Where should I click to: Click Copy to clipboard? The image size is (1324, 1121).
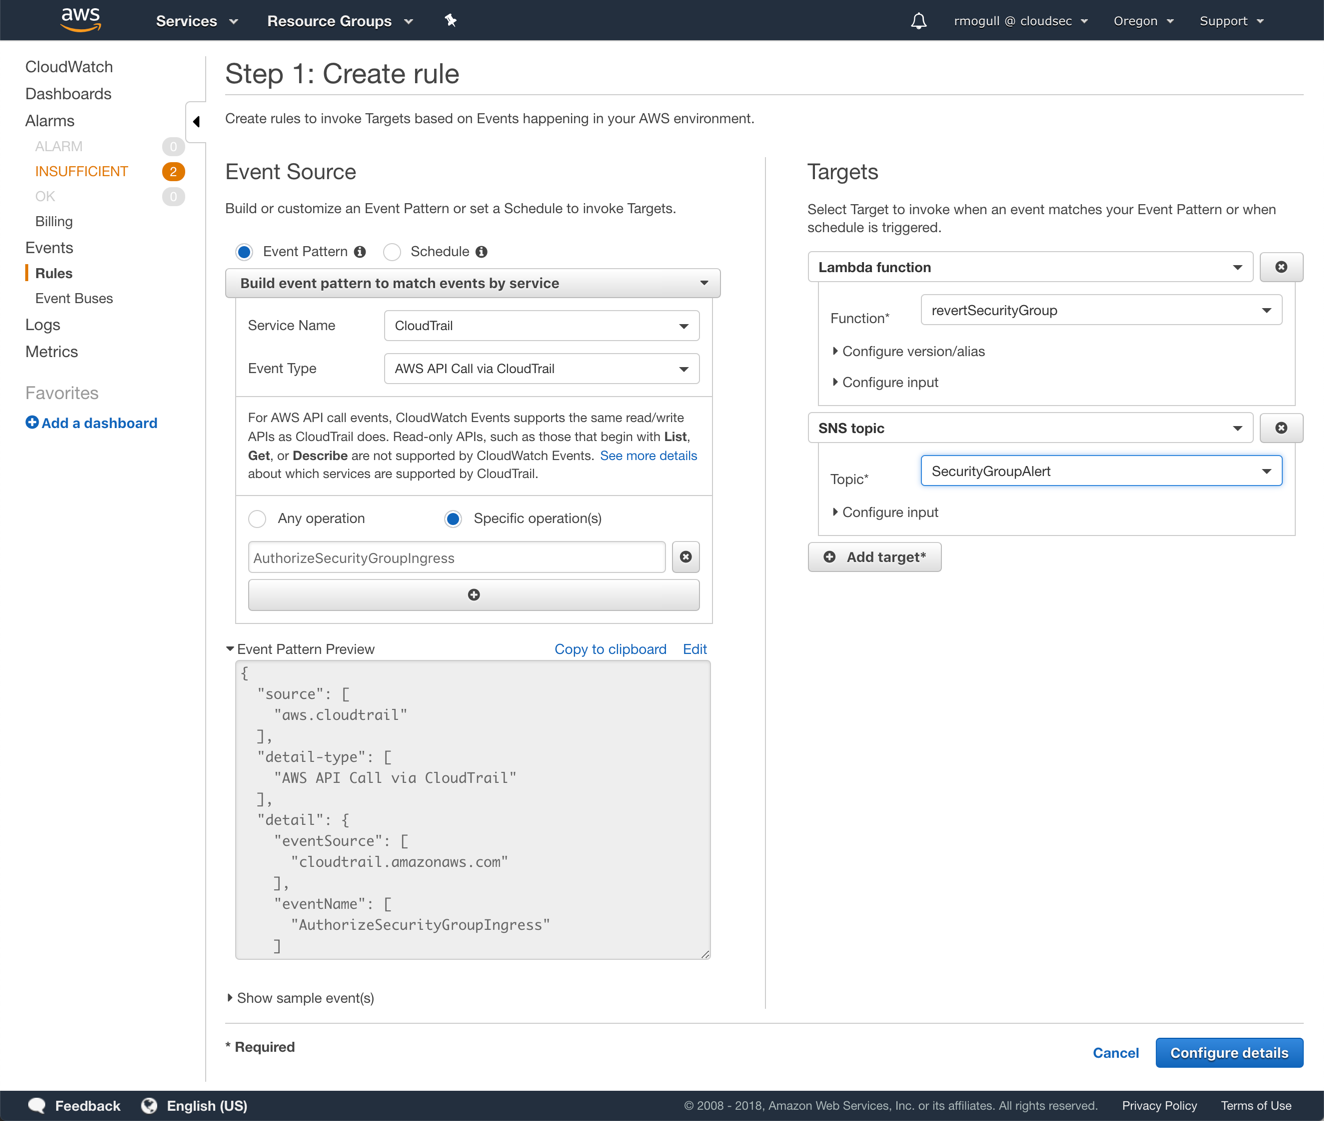point(610,649)
